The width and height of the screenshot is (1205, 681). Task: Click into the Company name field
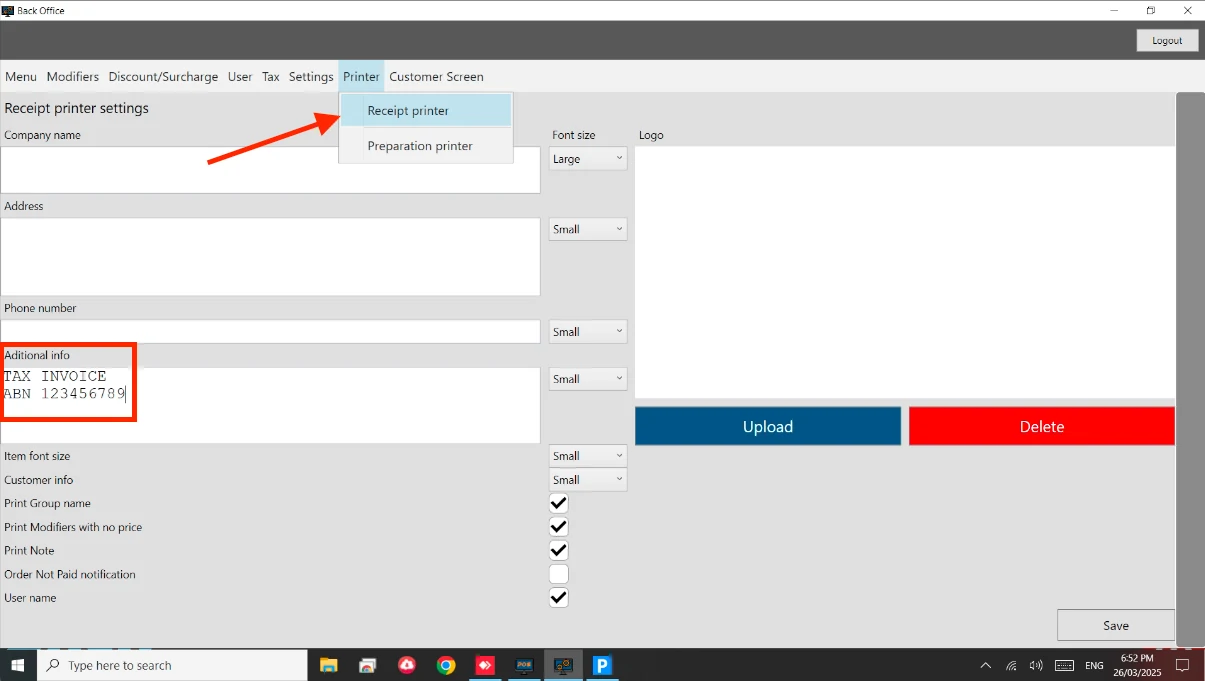pyautogui.click(x=270, y=170)
